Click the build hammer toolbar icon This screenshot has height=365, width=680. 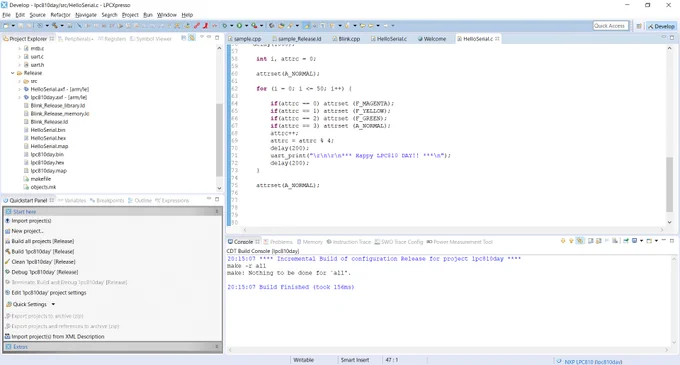[55, 26]
